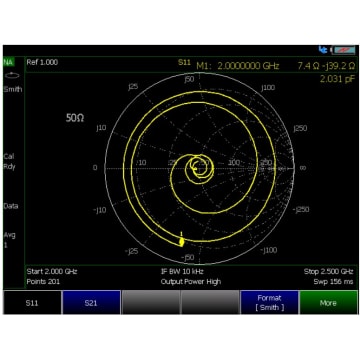Click the Output Power High setting
Viewport: 360px width, 360px height.
tap(191, 282)
